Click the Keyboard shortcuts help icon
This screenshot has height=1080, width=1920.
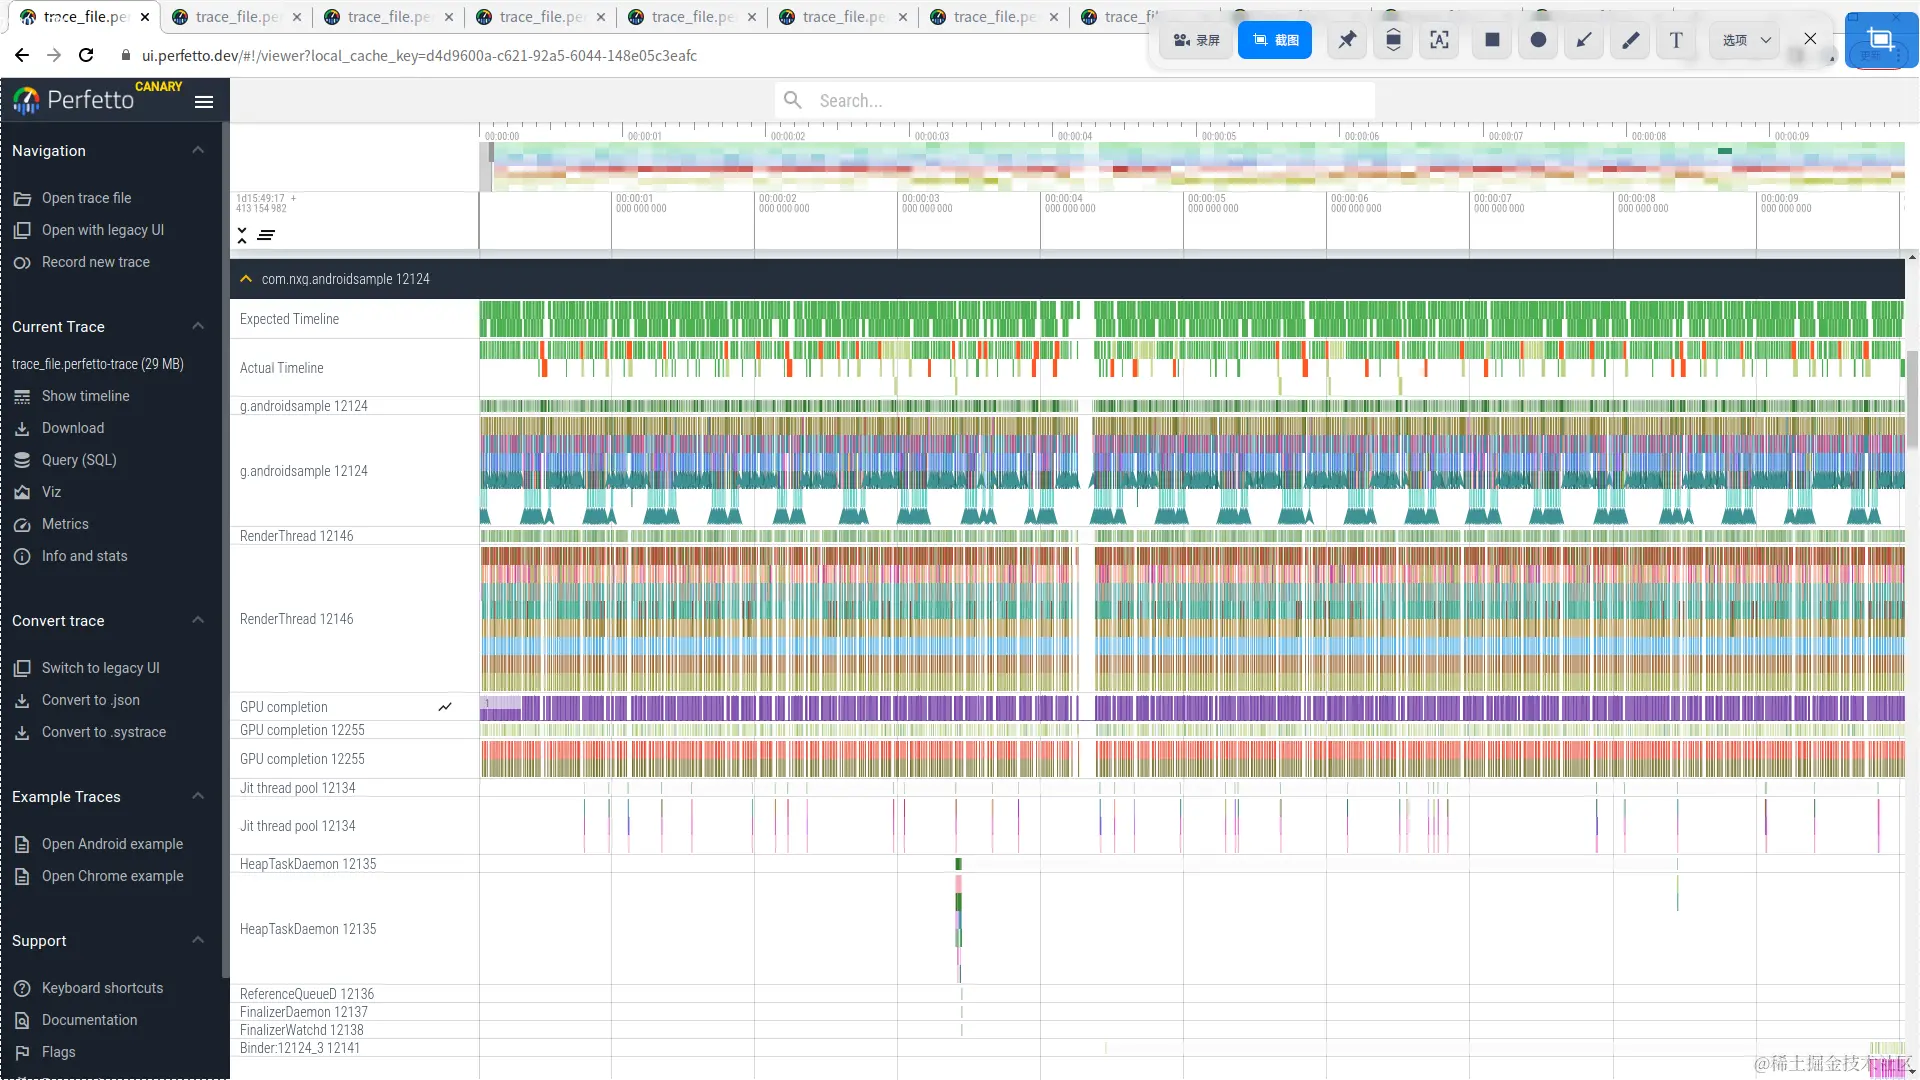click(22, 988)
